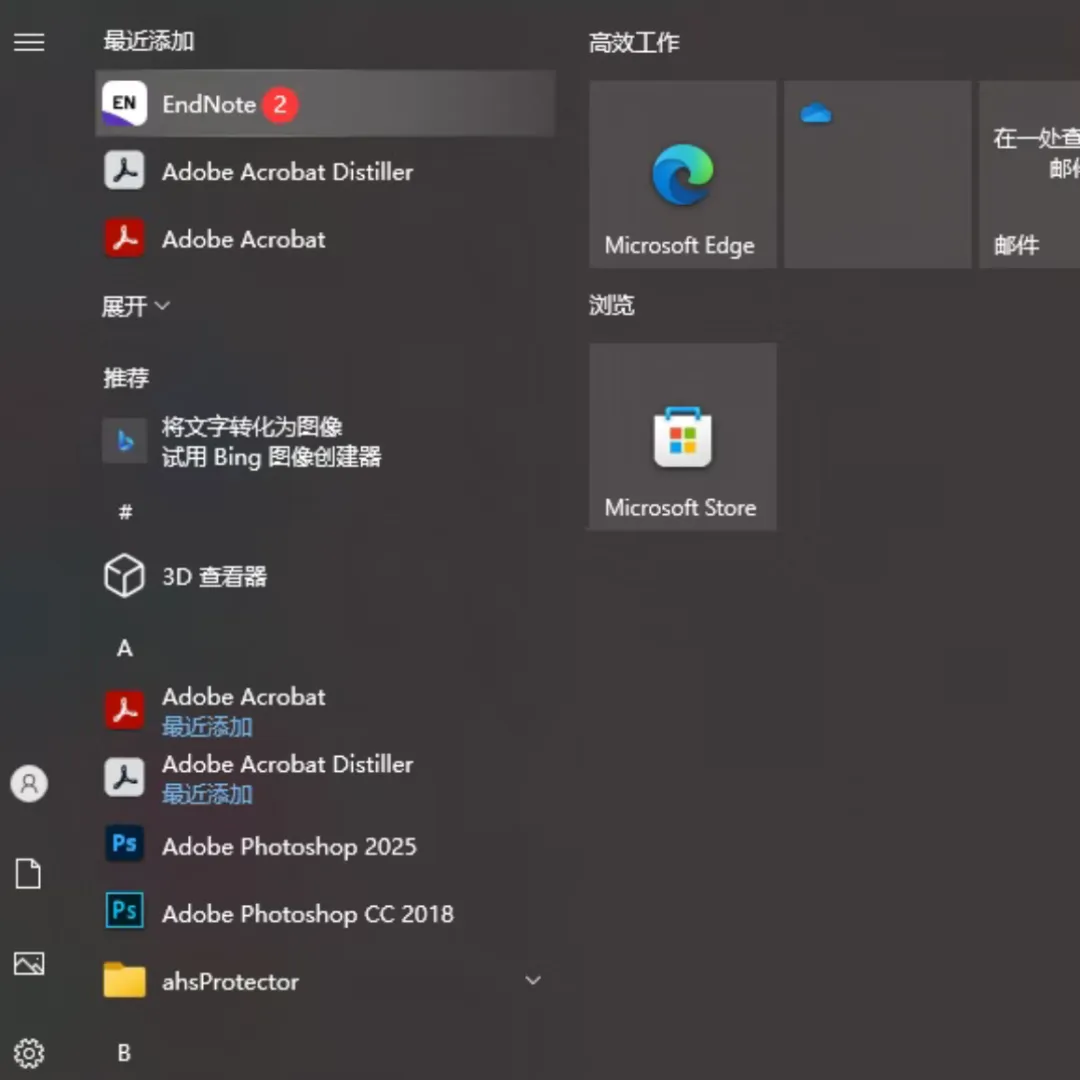Image resolution: width=1080 pixels, height=1080 pixels.
Task: Open the Microsoft Store tile
Action: pyautogui.click(x=683, y=437)
